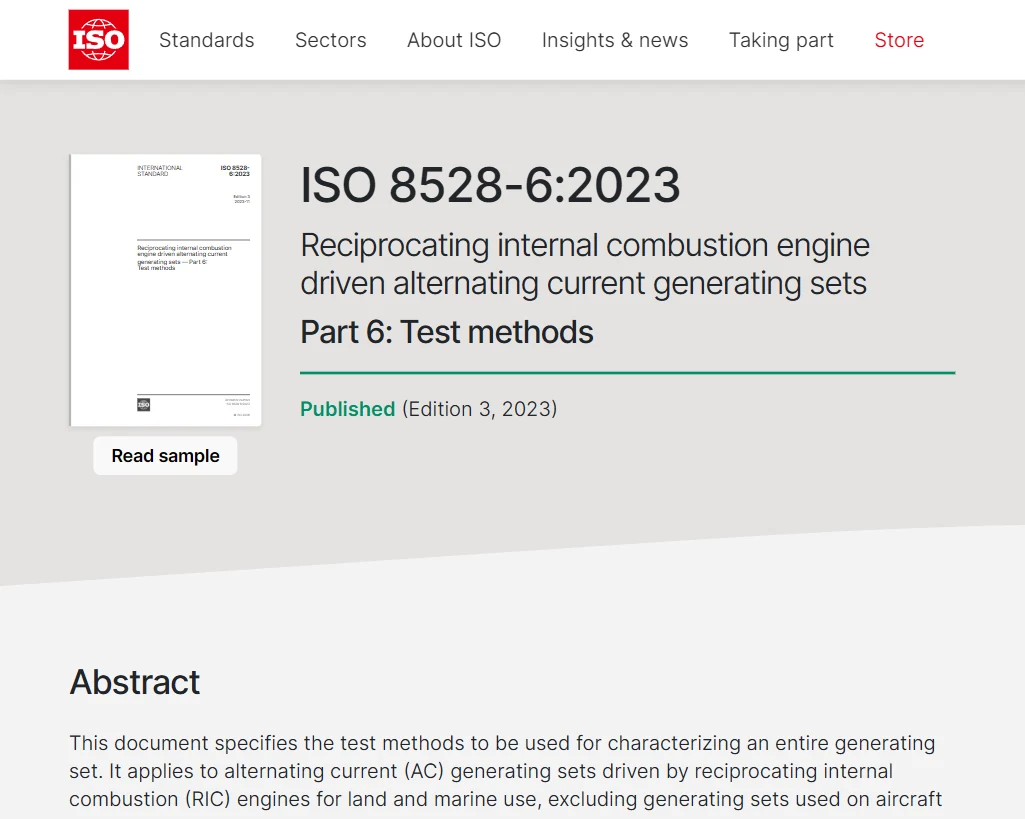Select the ISO 8528-6:2023 title heading
The height and width of the screenshot is (819, 1025).
[x=490, y=185]
